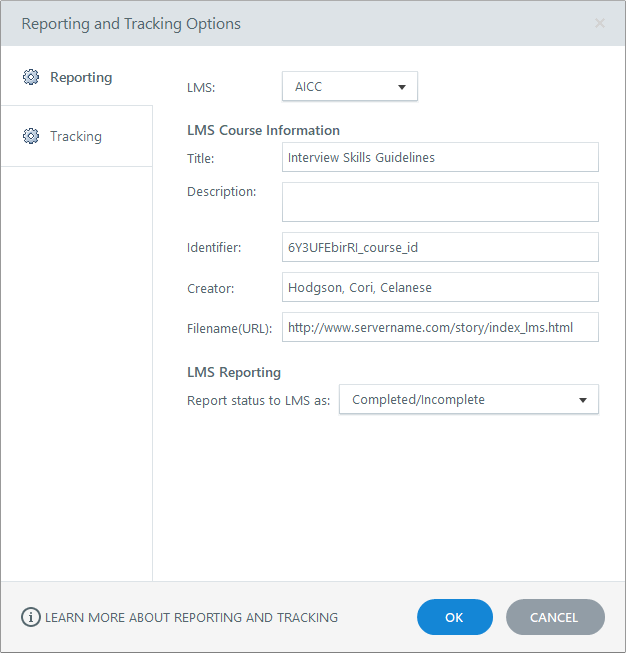
Task: Click the info circle icon at bottom left
Action: [31, 617]
